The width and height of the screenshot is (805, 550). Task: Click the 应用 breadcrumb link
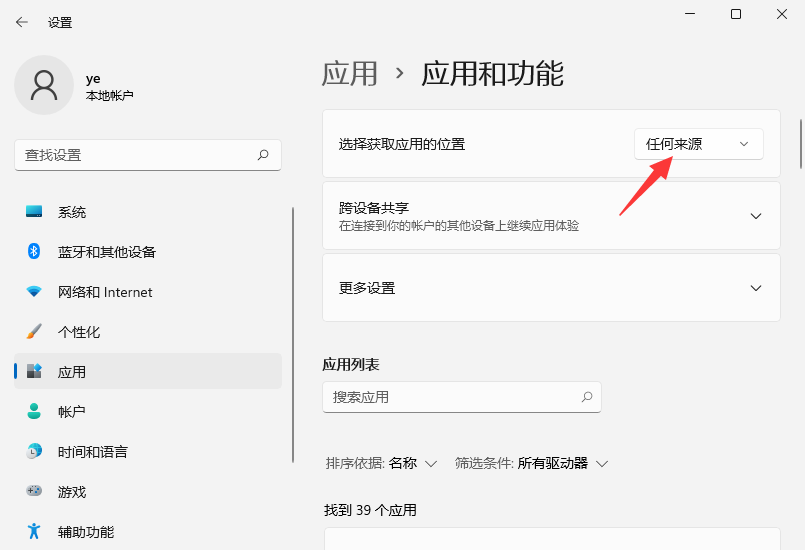tap(350, 73)
